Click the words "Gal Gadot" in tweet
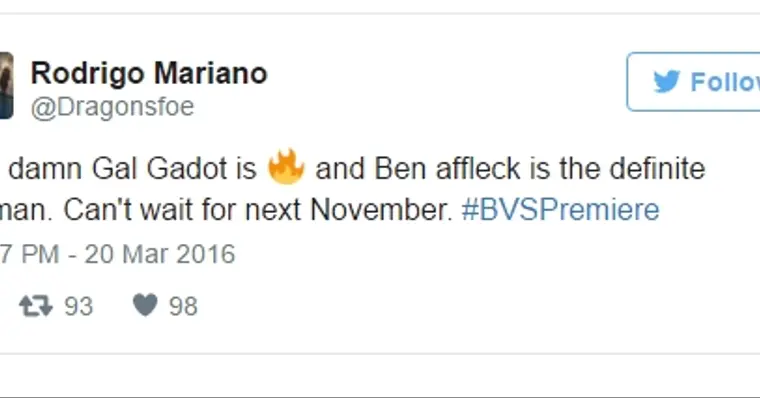 (x=159, y=169)
